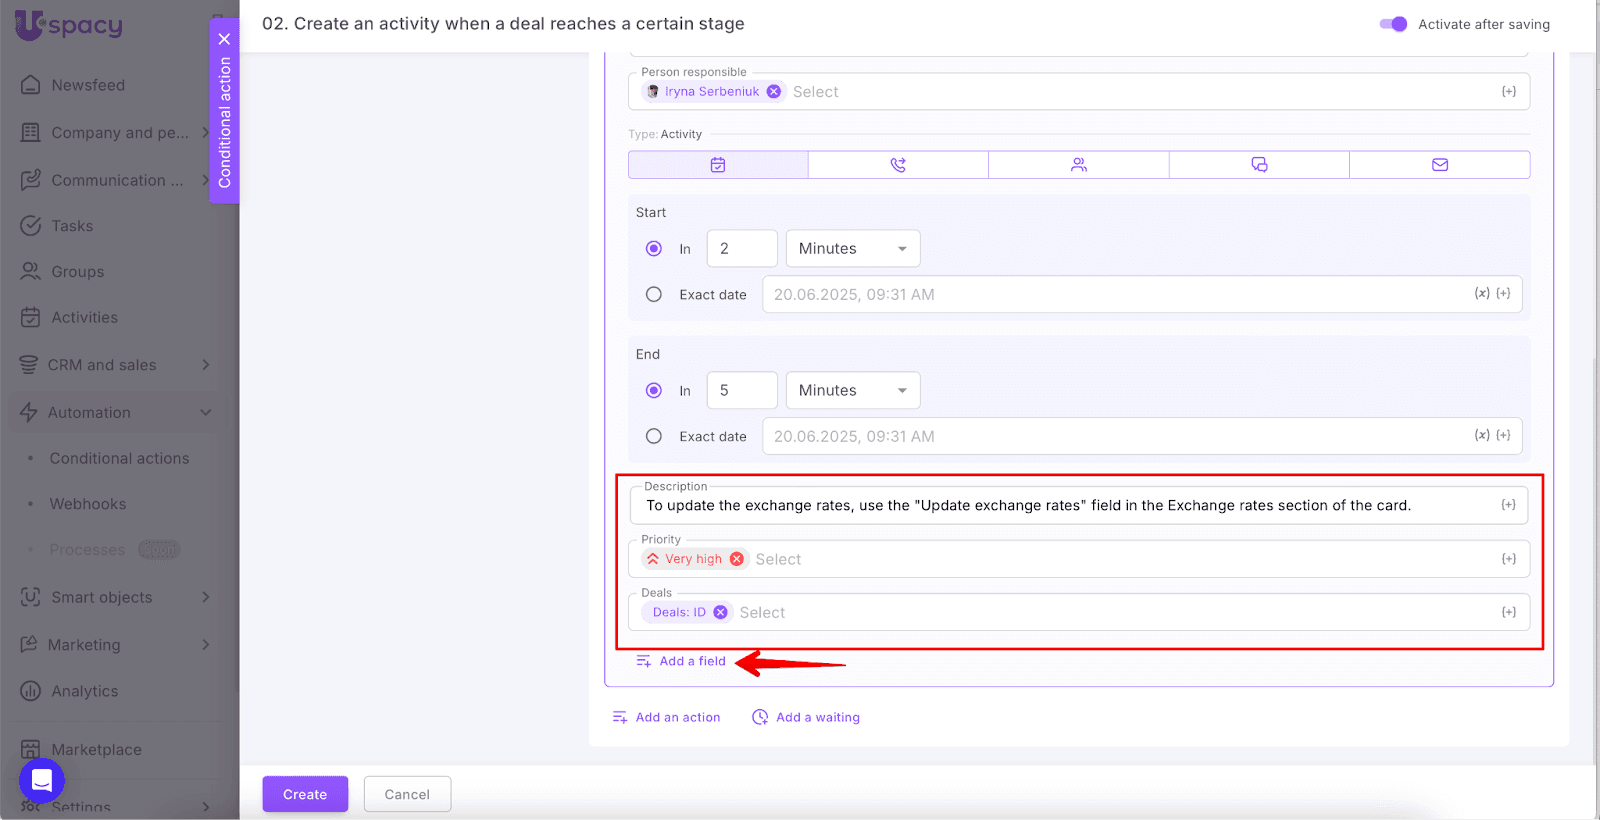Image resolution: width=1600 pixels, height=820 pixels.
Task: Toggle Activate after saving switch
Action: (1393, 24)
